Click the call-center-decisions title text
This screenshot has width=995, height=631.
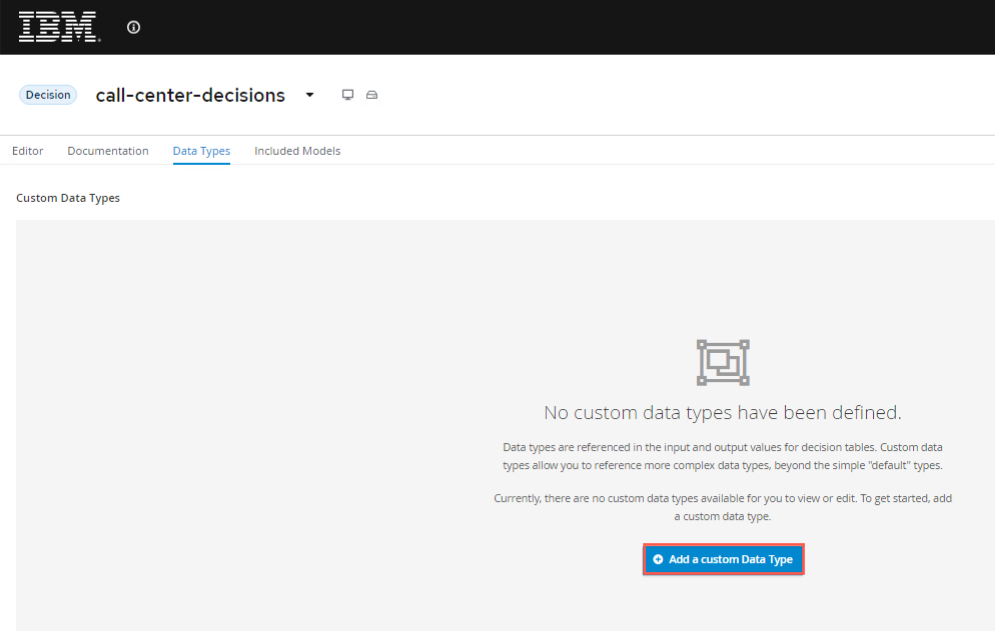tap(190, 95)
